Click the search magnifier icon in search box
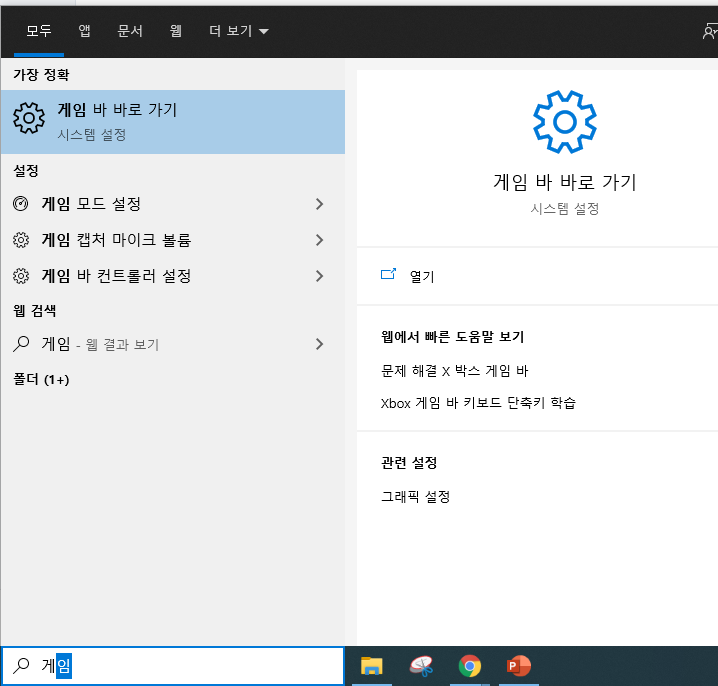Viewport: 718px width, 686px height. tap(21, 665)
